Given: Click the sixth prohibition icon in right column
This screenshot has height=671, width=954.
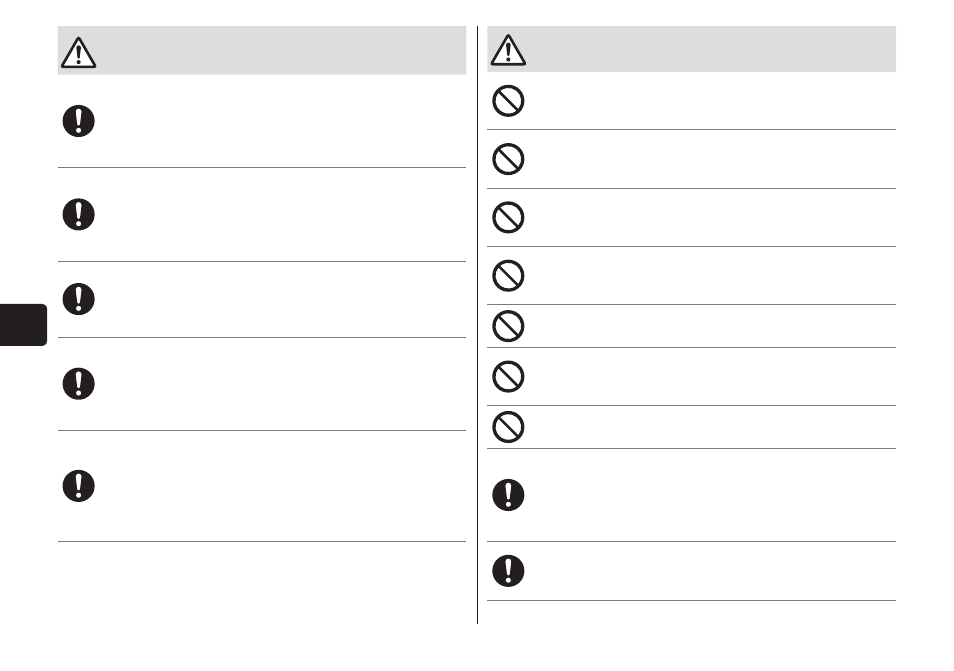Looking at the screenshot, I should click(508, 377).
